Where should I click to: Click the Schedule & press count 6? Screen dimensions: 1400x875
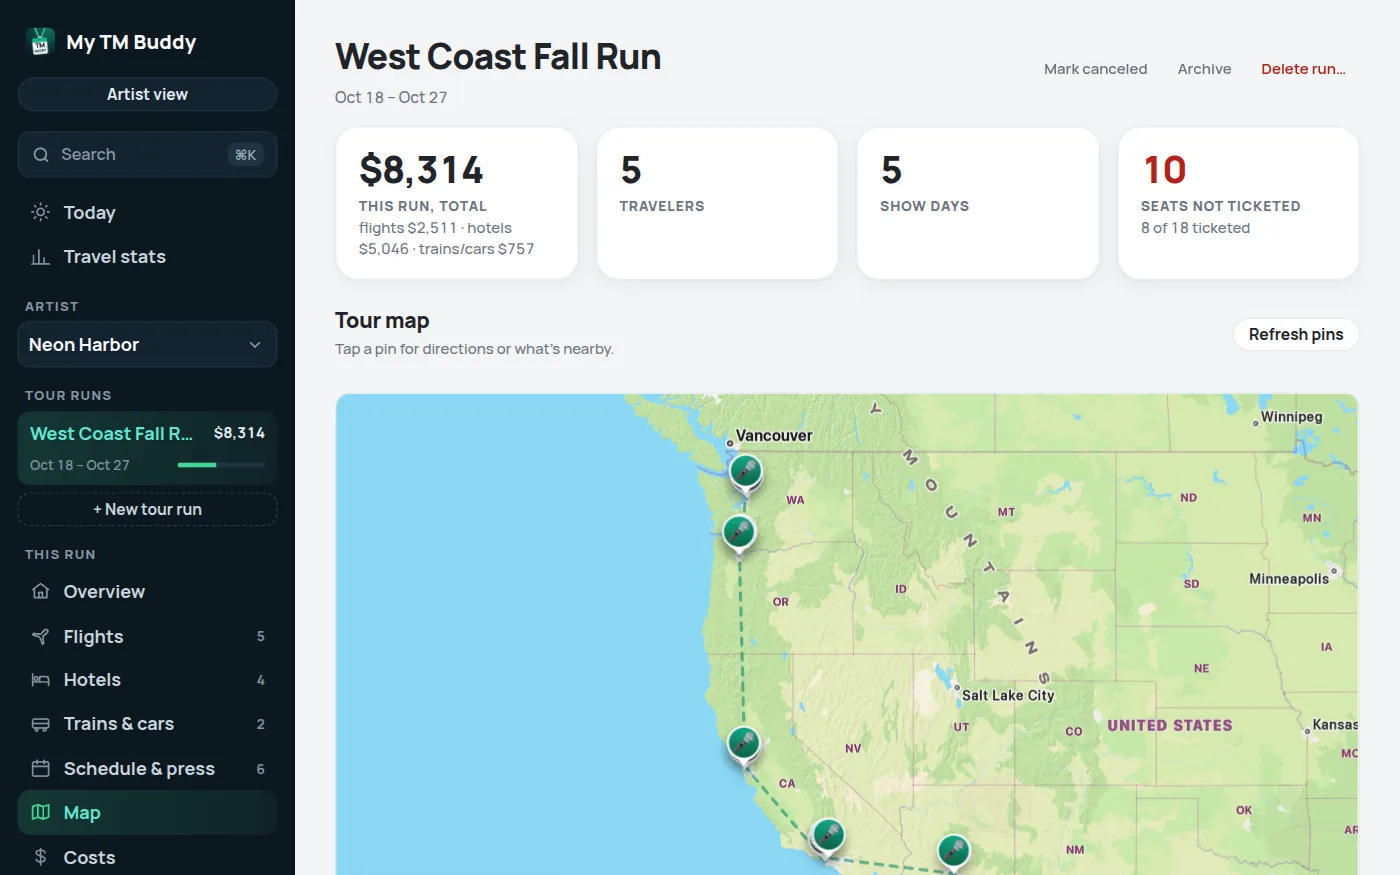pyautogui.click(x=260, y=769)
